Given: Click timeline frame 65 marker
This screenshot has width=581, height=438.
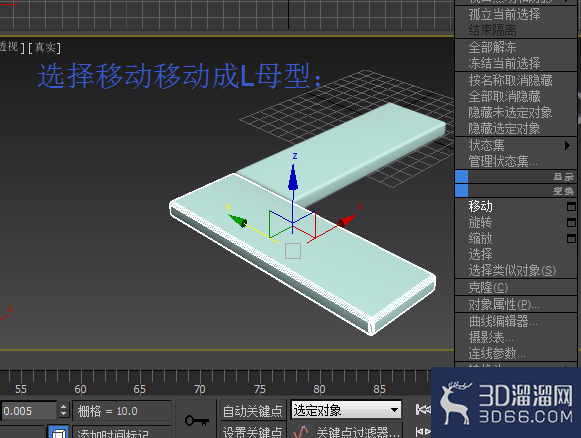Looking at the screenshot, I should point(140,389).
